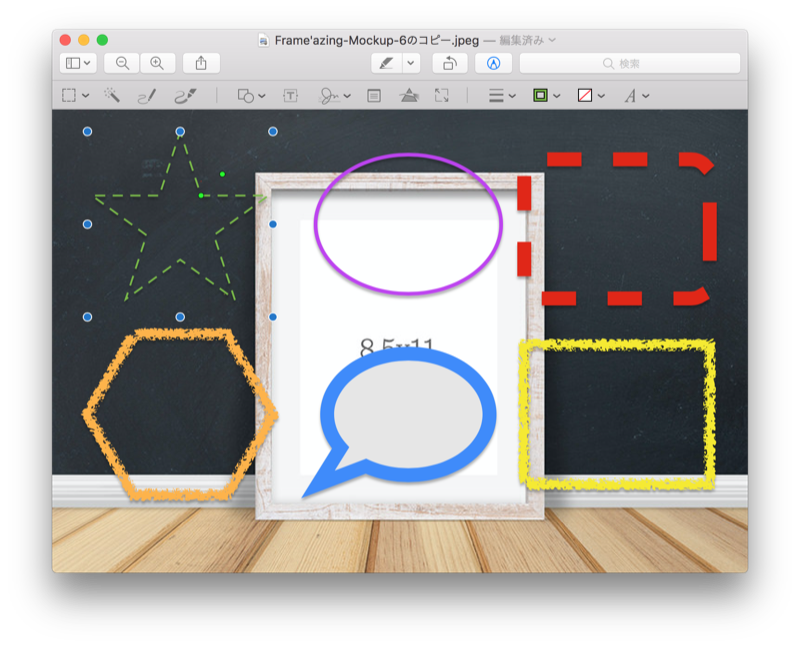The image size is (800, 647).
Task: Click the zoom out magnifier button
Action: tap(122, 63)
